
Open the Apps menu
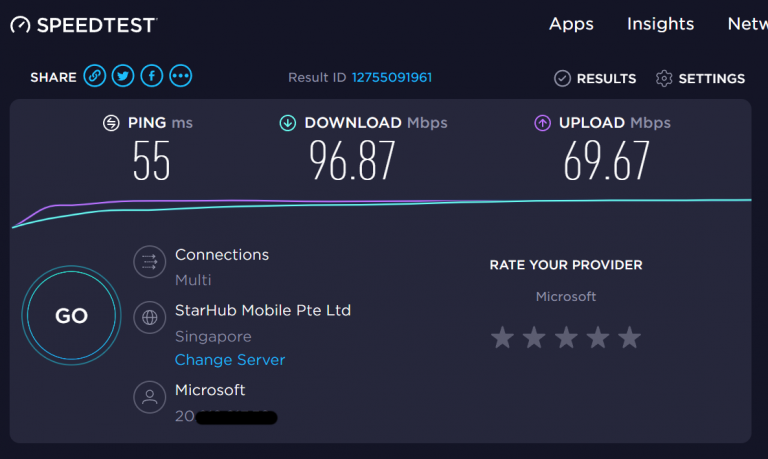(x=571, y=24)
